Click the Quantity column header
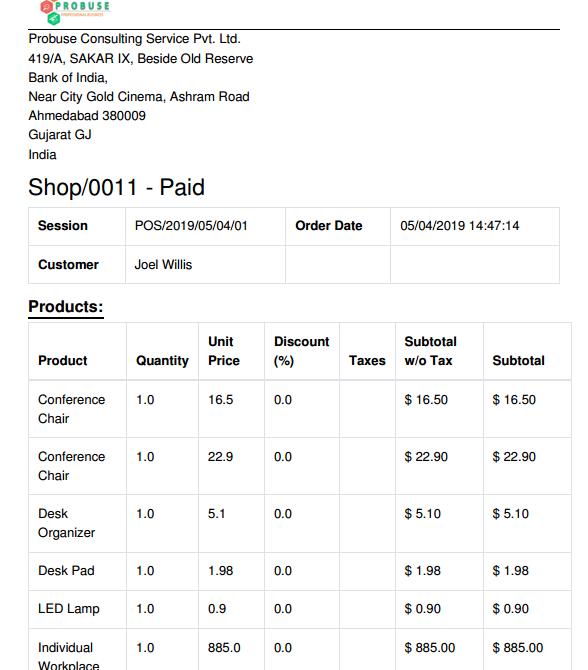This screenshot has height=670, width=588. coord(162,361)
